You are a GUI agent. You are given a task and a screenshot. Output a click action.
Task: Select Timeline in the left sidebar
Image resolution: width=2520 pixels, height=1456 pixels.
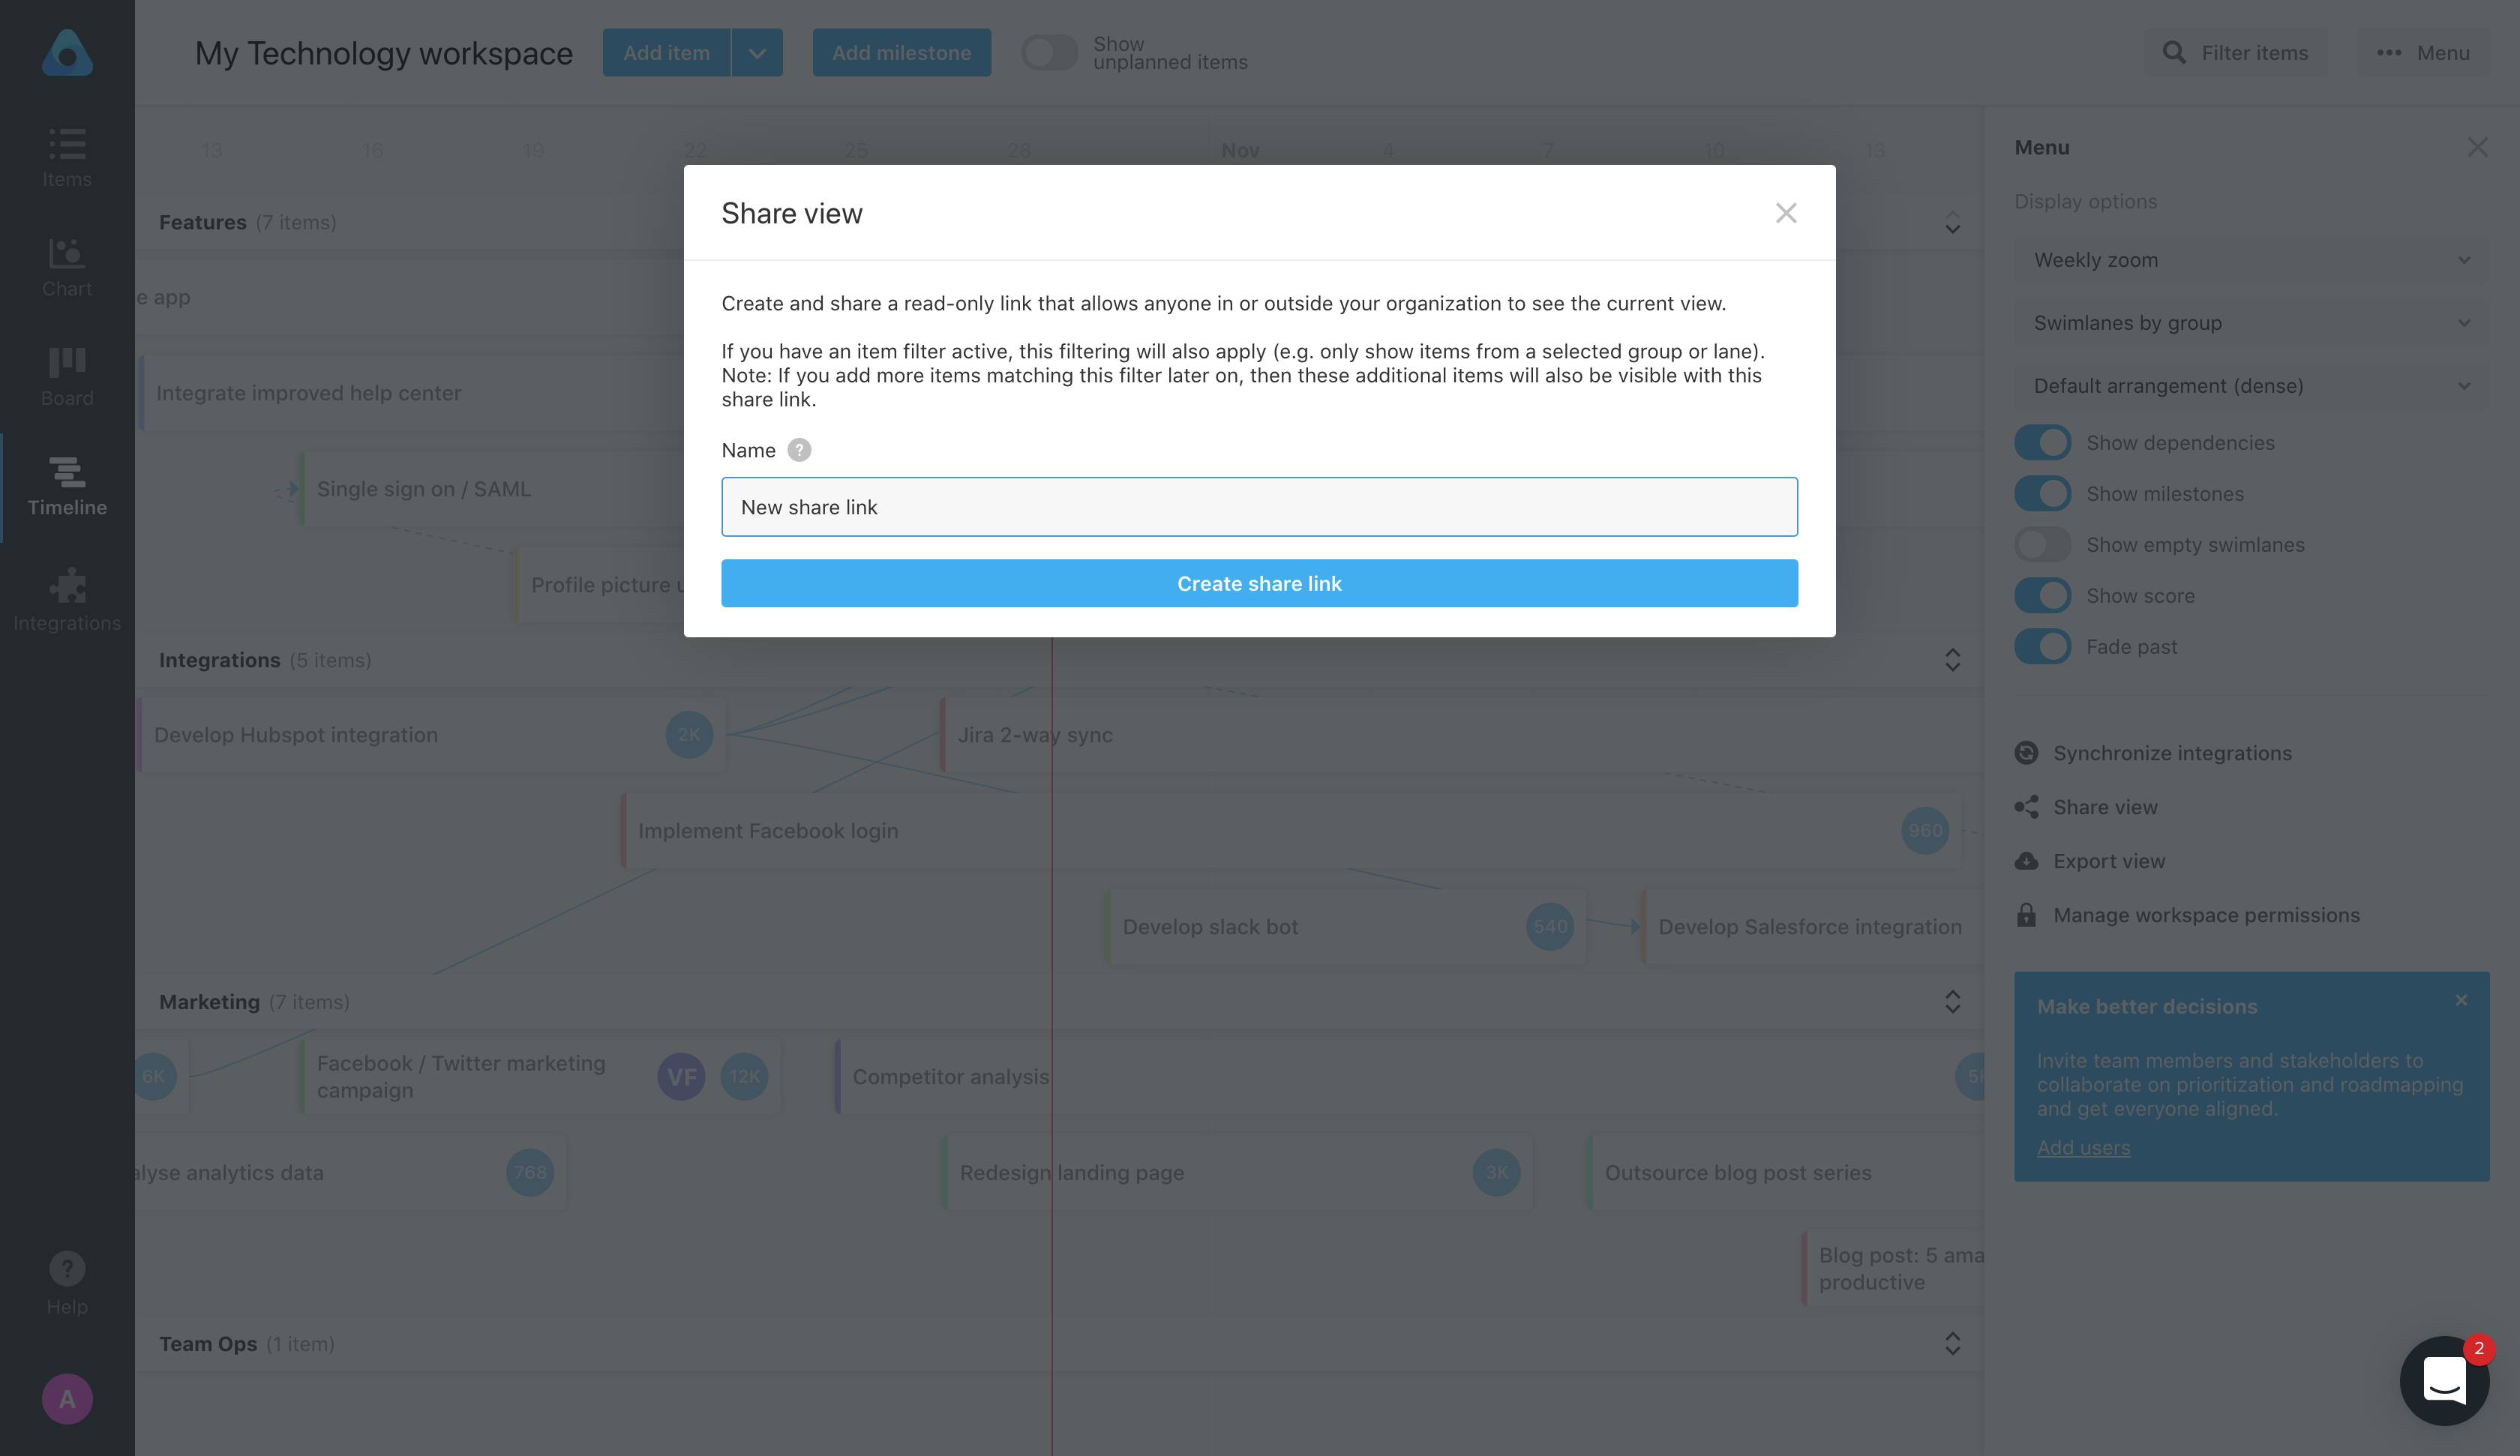[66, 486]
